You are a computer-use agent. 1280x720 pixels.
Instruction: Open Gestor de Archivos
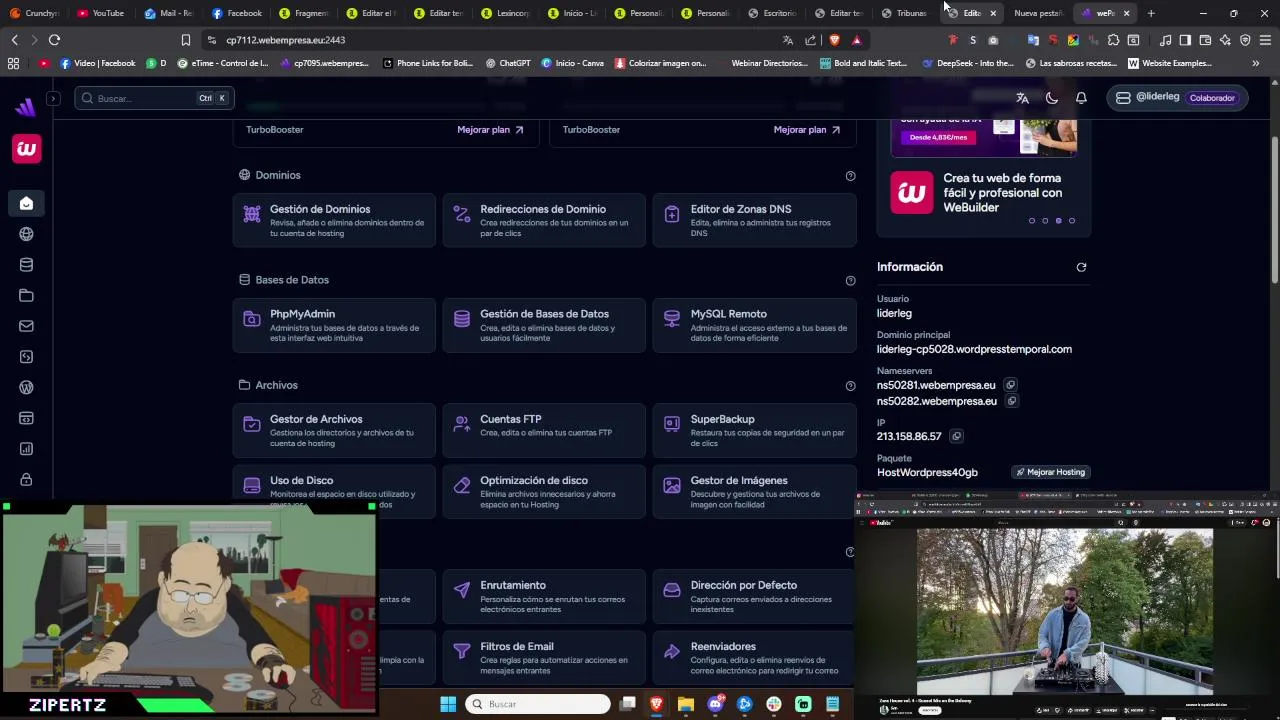[x=334, y=430]
